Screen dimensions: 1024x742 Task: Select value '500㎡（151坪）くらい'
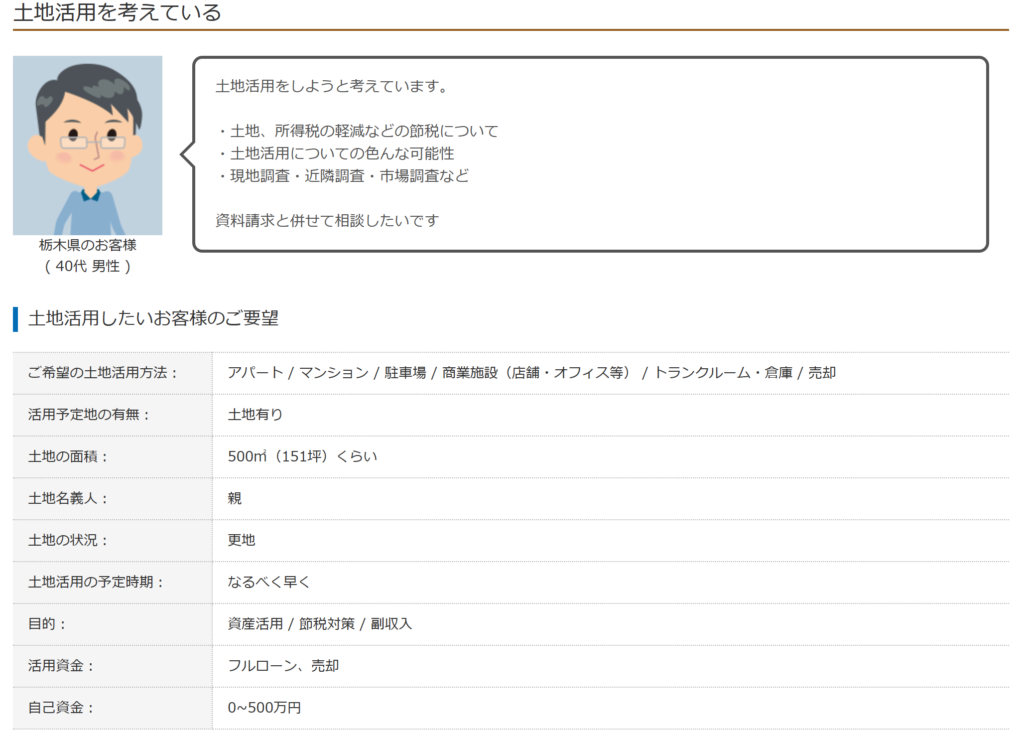[x=302, y=457]
